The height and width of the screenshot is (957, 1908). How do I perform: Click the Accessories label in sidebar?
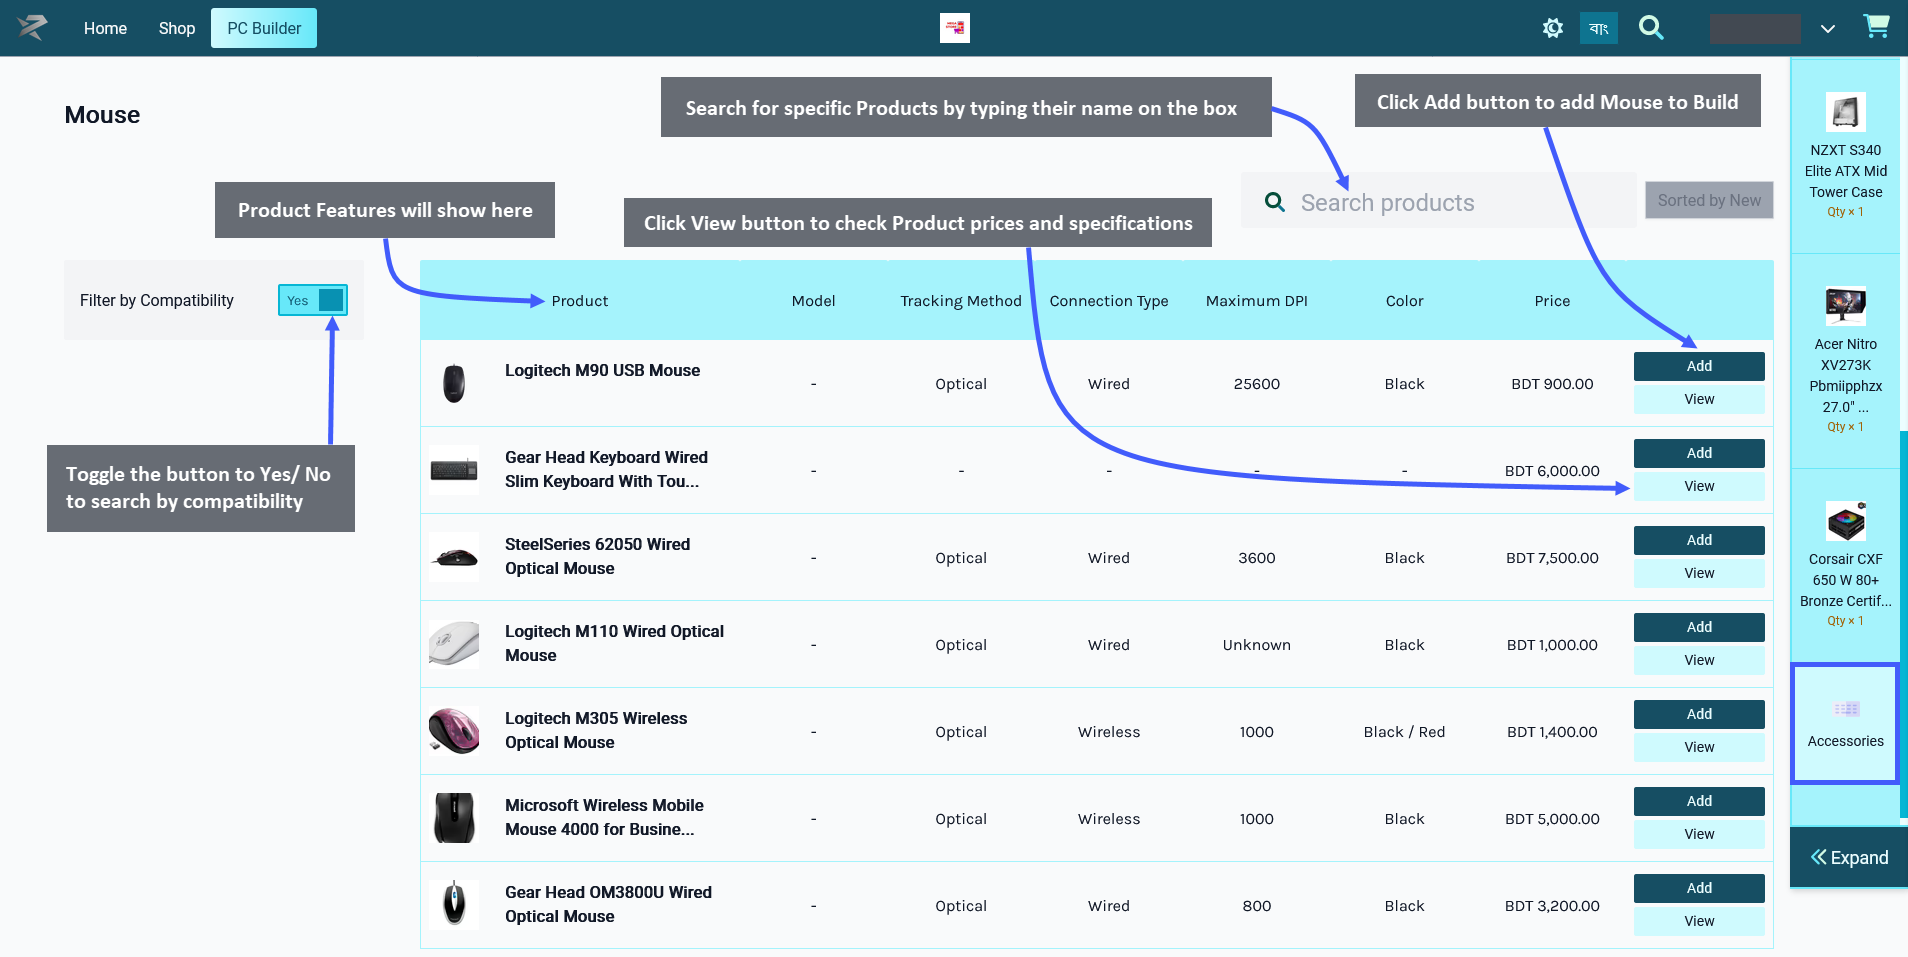1845,741
